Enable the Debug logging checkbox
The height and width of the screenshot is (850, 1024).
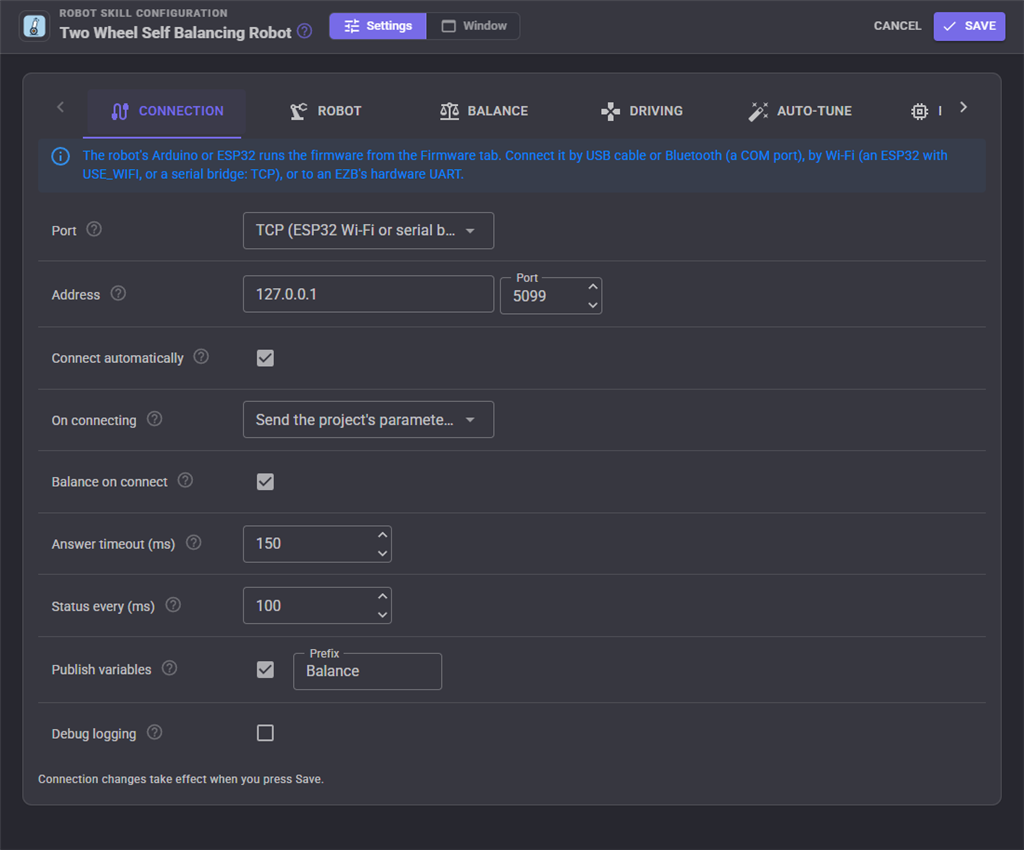(265, 733)
